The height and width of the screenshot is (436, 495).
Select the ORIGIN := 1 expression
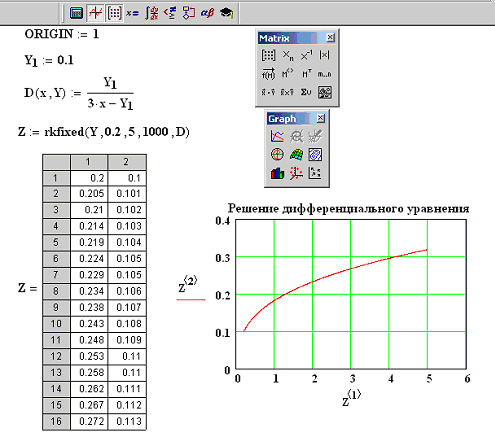click(x=62, y=34)
